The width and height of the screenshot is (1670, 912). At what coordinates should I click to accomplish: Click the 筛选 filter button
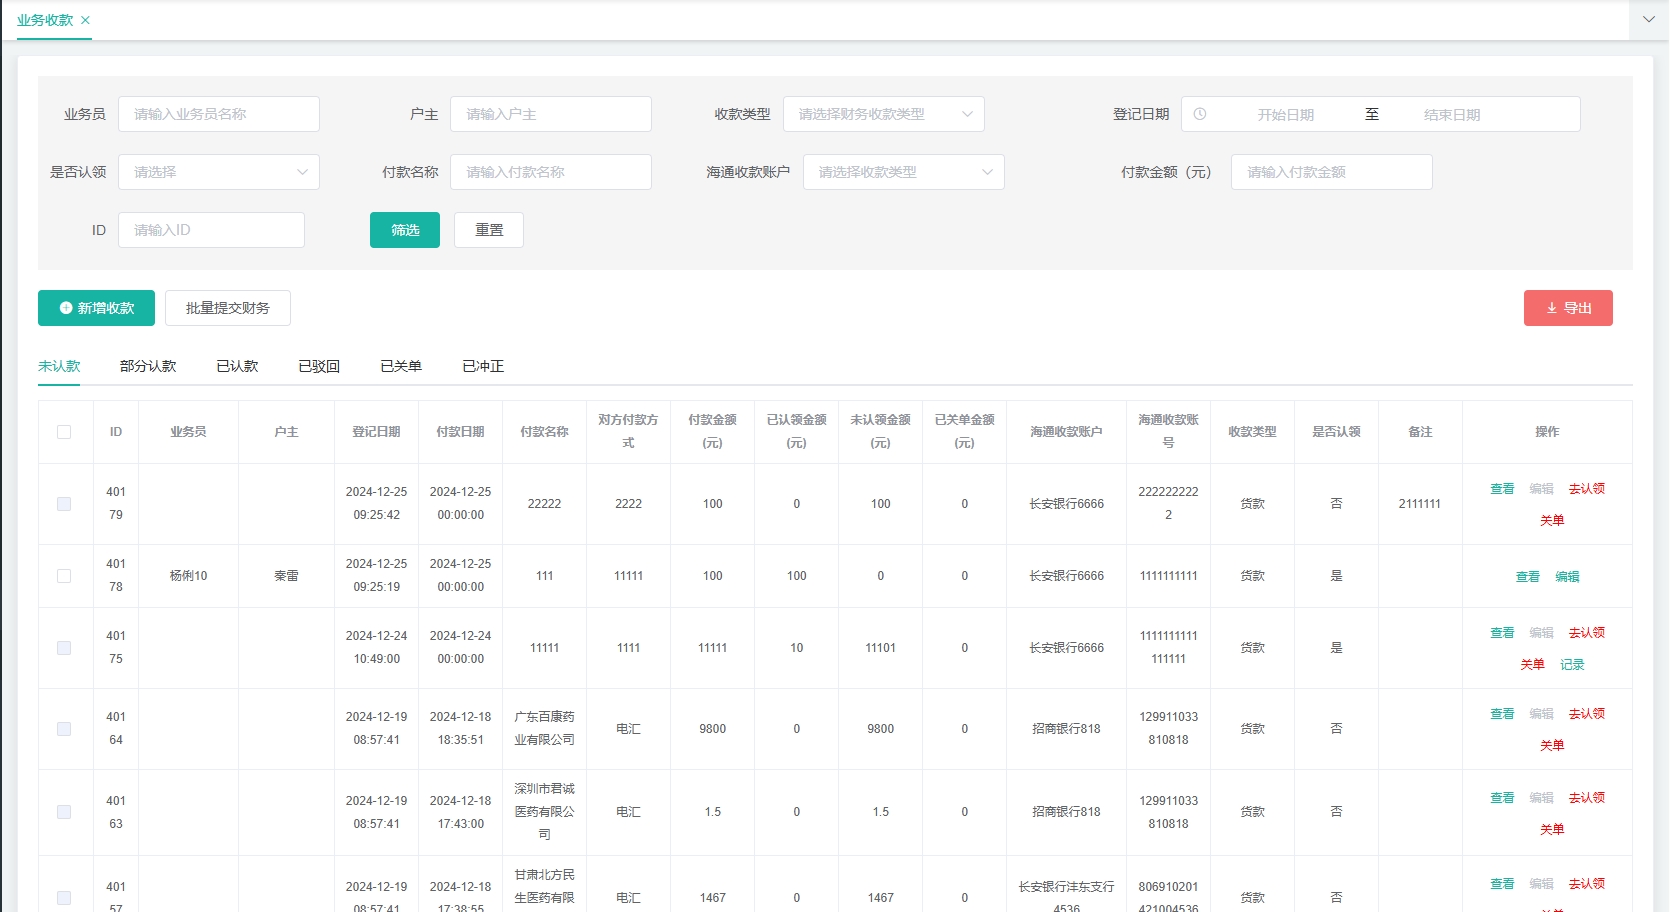(x=405, y=230)
